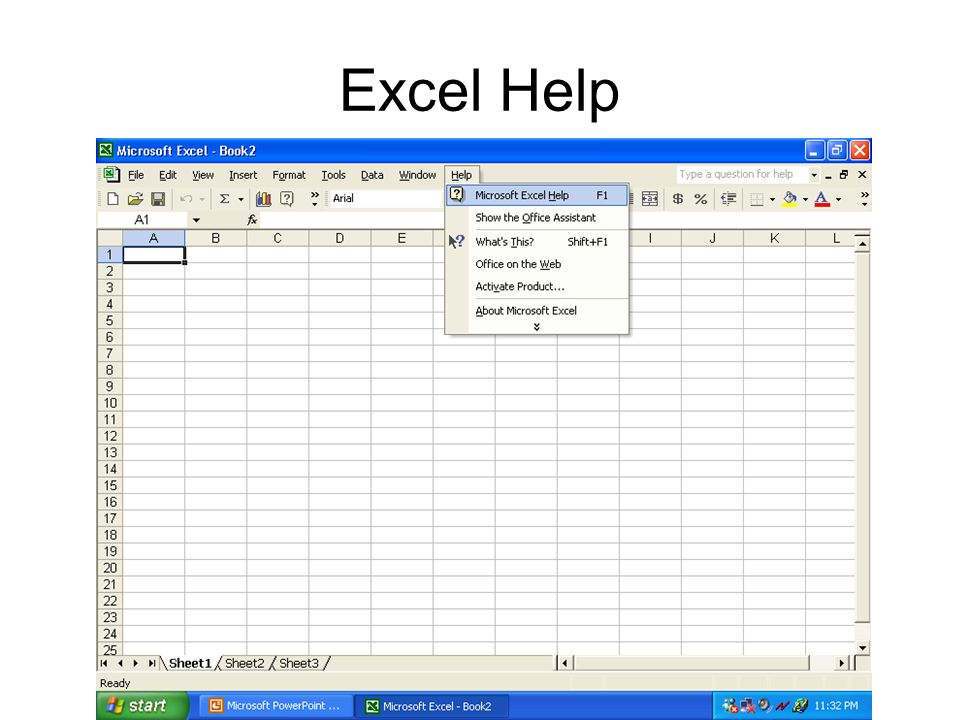The height and width of the screenshot is (720, 960).
Task: Open the File menu
Action: (x=136, y=175)
